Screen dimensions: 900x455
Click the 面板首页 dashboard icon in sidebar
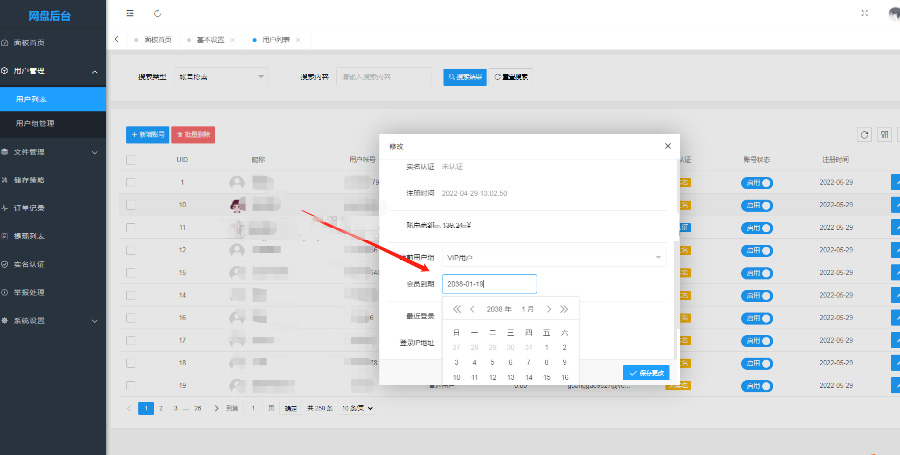pyautogui.click(x=5, y=42)
